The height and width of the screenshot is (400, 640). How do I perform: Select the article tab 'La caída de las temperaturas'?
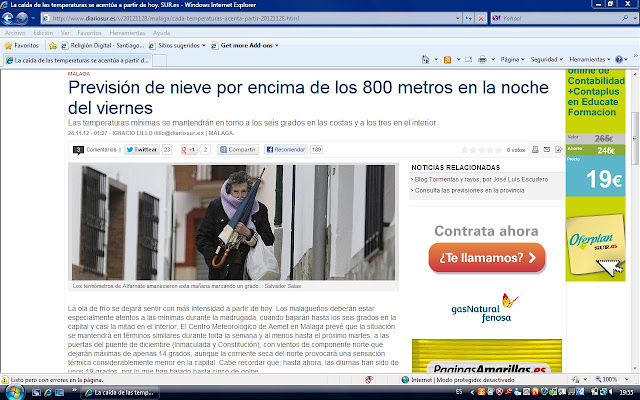(78, 60)
